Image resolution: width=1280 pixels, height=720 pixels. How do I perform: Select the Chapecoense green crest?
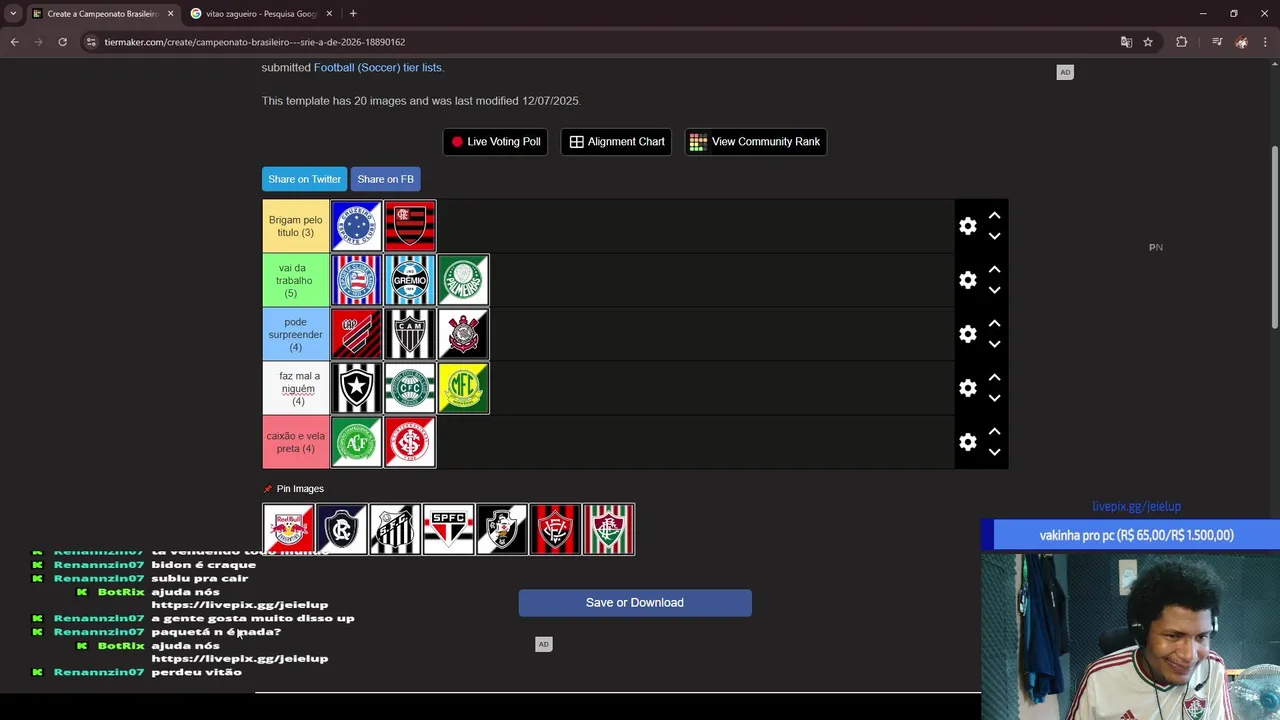pyautogui.click(x=357, y=442)
